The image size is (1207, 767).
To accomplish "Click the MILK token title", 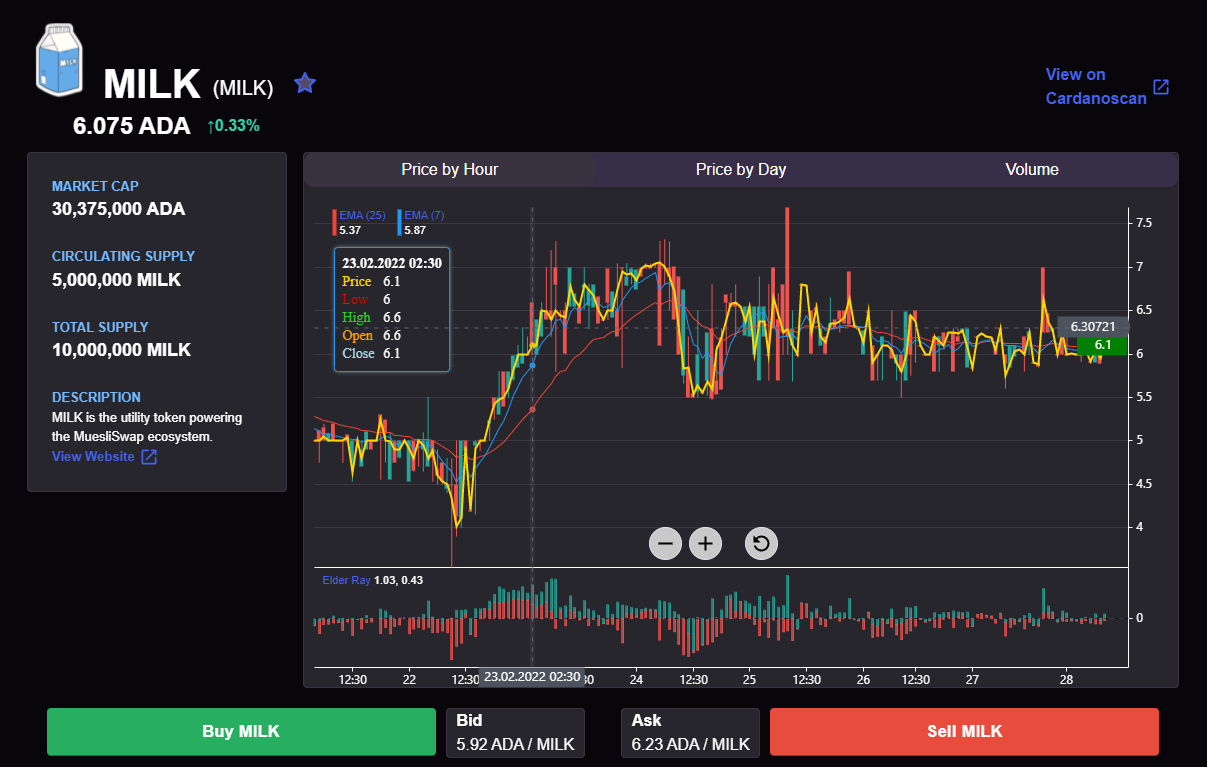I will click(152, 84).
